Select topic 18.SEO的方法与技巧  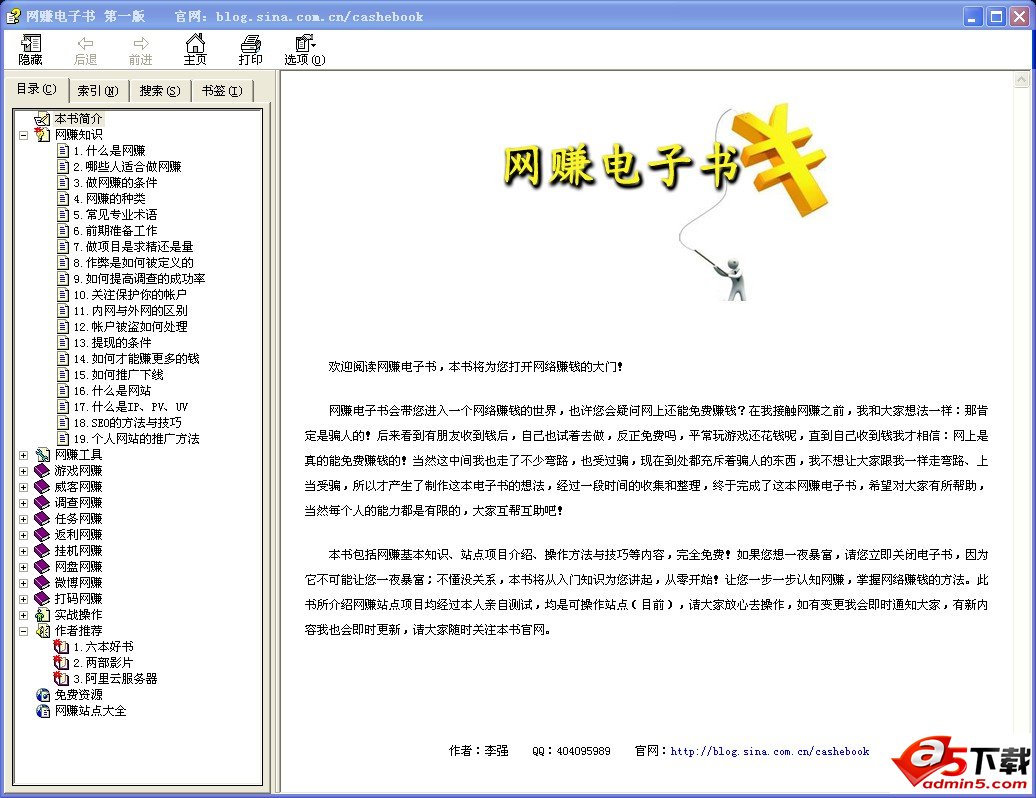[134, 422]
